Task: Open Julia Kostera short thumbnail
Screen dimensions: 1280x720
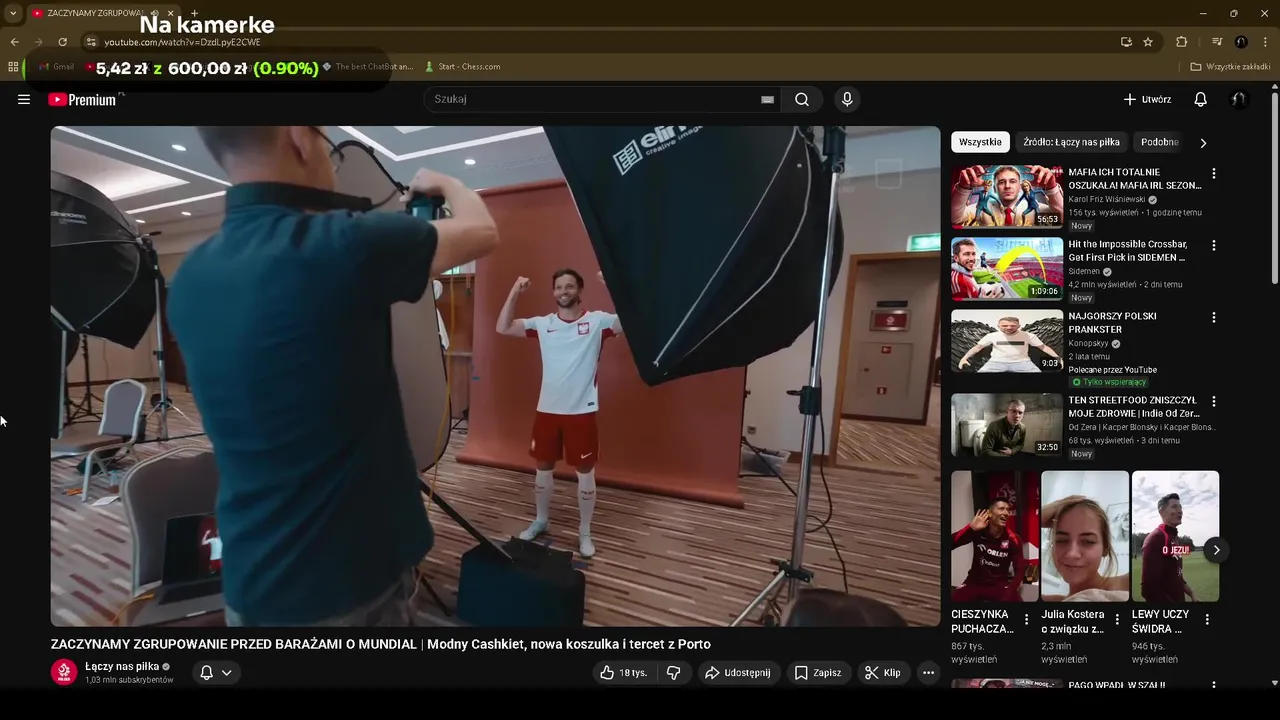Action: click(x=1085, y=536)
